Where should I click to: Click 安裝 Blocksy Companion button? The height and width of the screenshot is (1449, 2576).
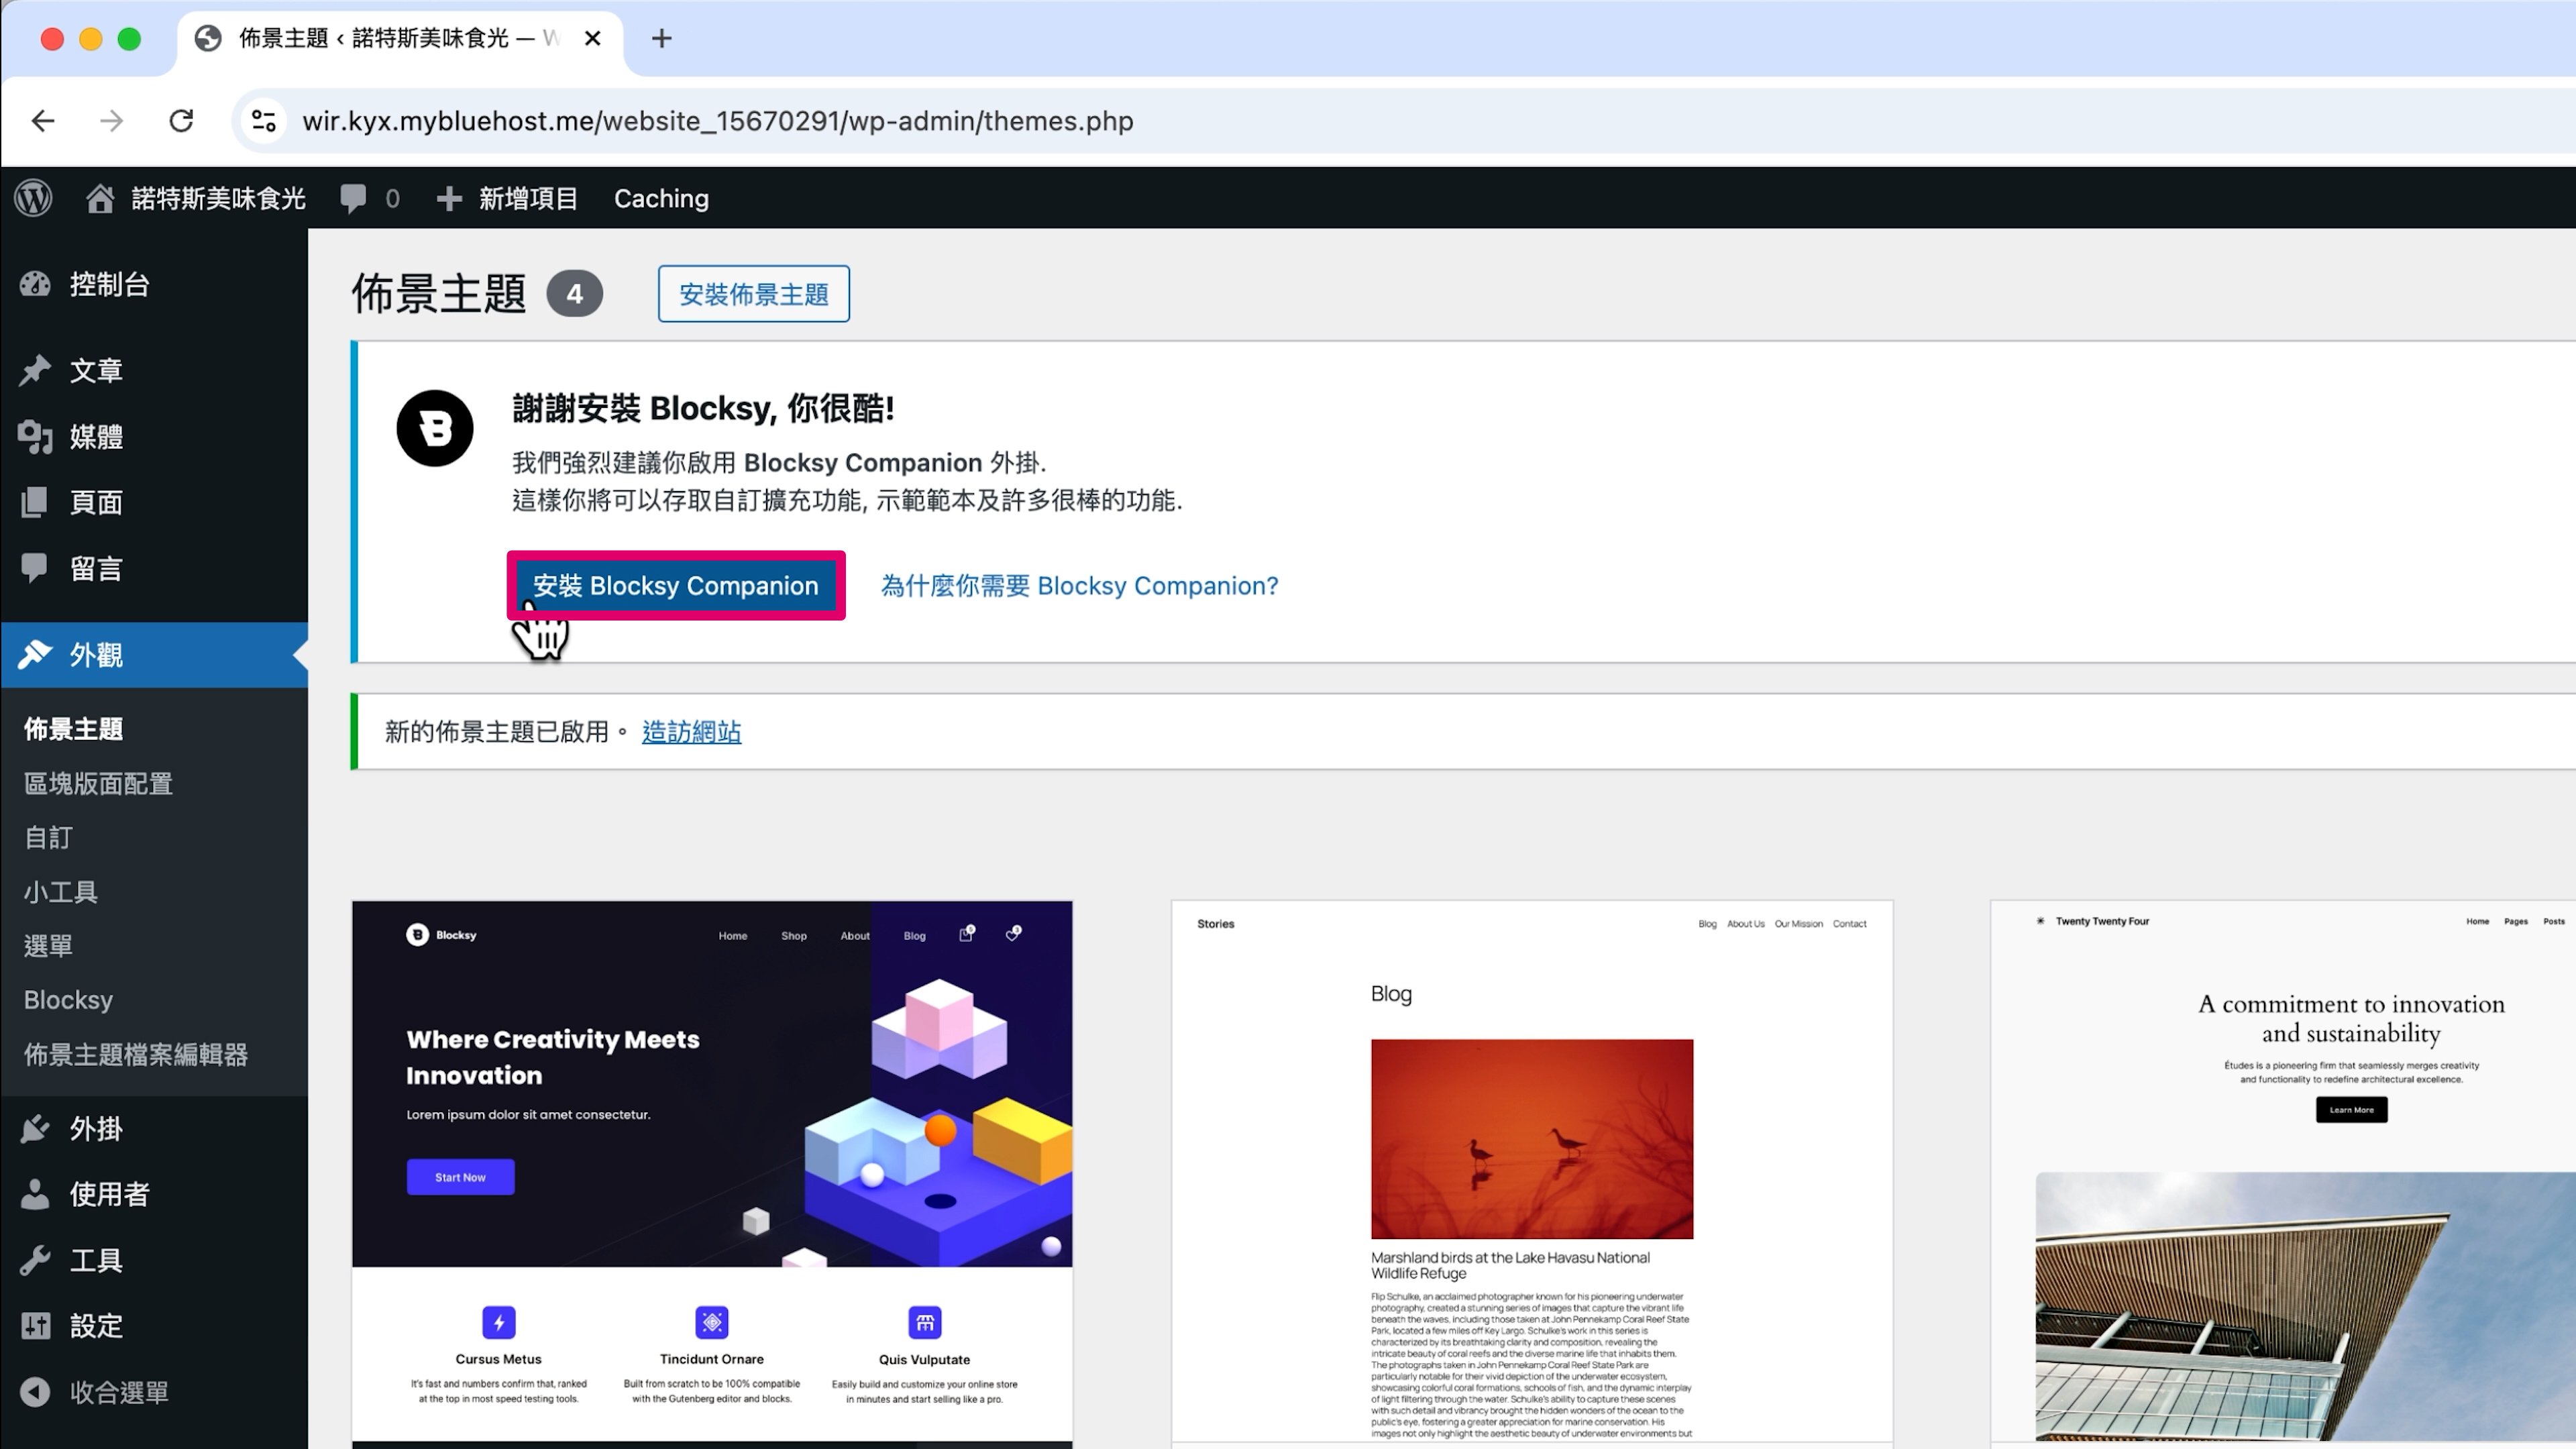click(x=676, y=585)
